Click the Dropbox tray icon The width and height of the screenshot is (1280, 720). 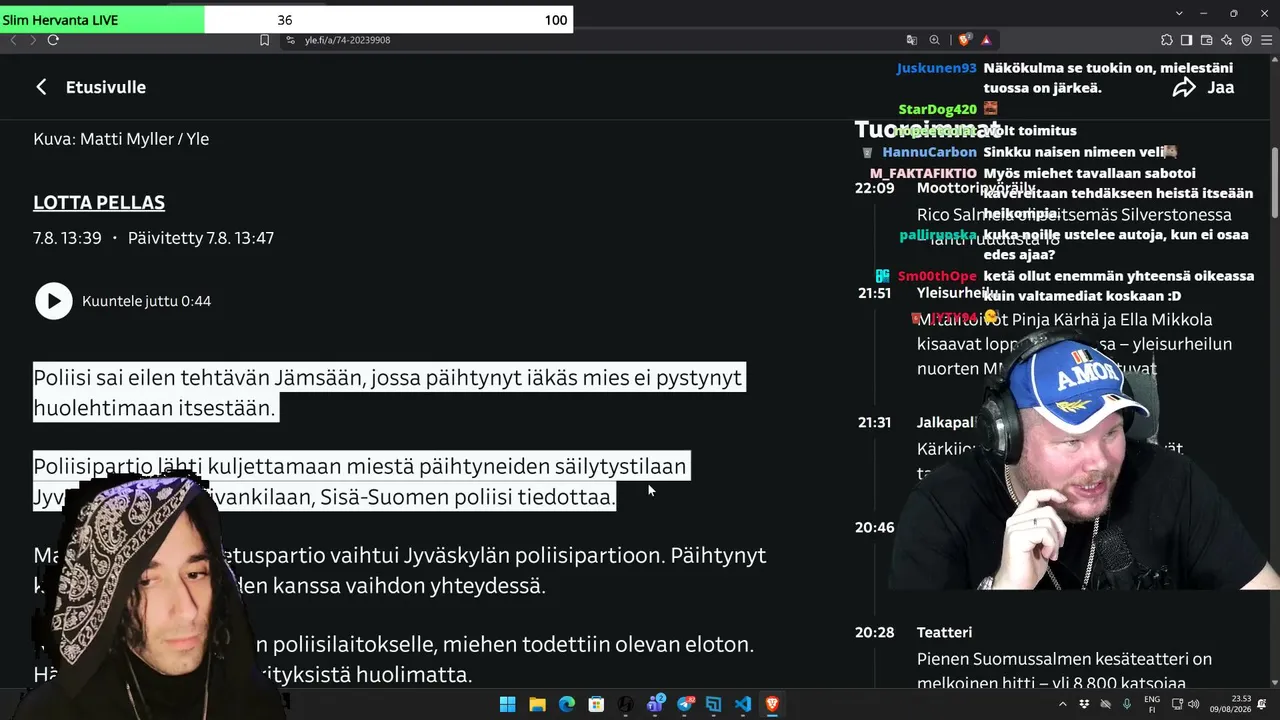tap(1084, 704)
